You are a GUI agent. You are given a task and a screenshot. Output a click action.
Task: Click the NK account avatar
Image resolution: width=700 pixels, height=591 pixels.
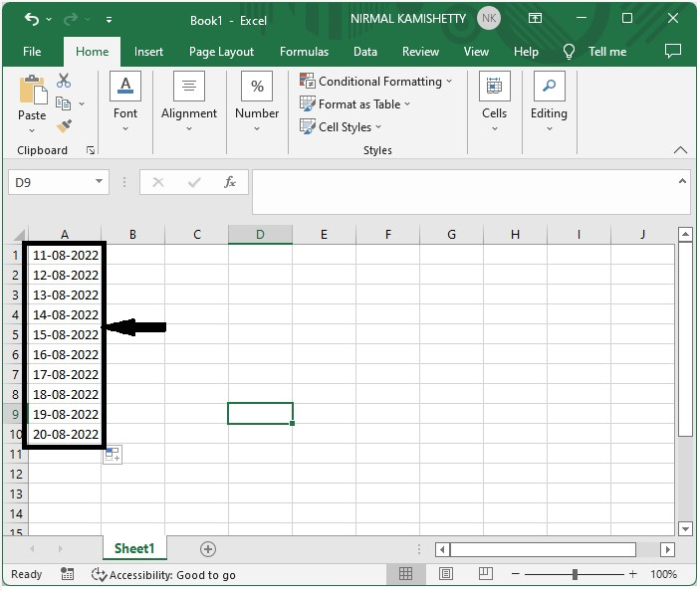pyautogui.click(x=489, y=18)
